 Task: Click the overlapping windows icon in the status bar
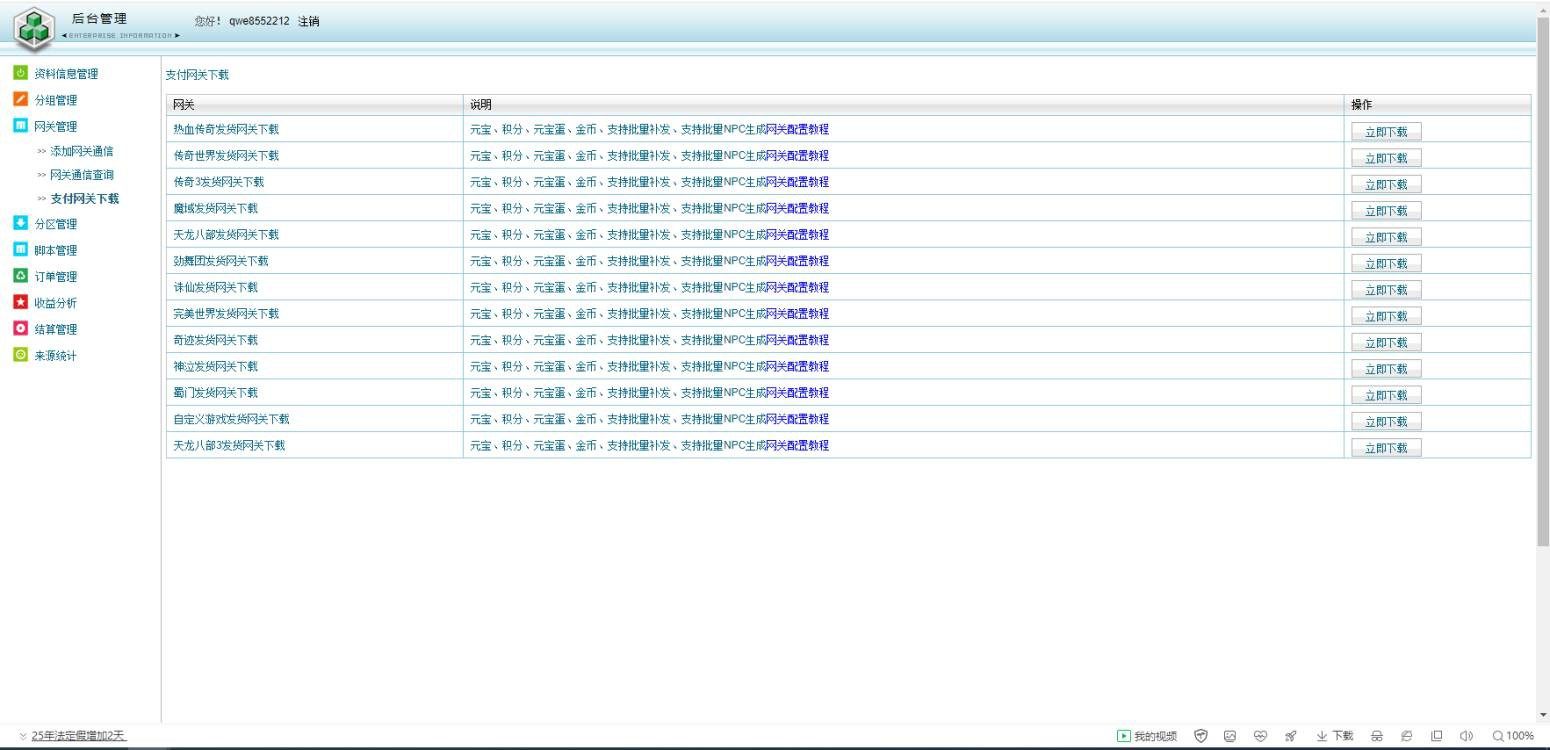click(x=1436, y=736)
